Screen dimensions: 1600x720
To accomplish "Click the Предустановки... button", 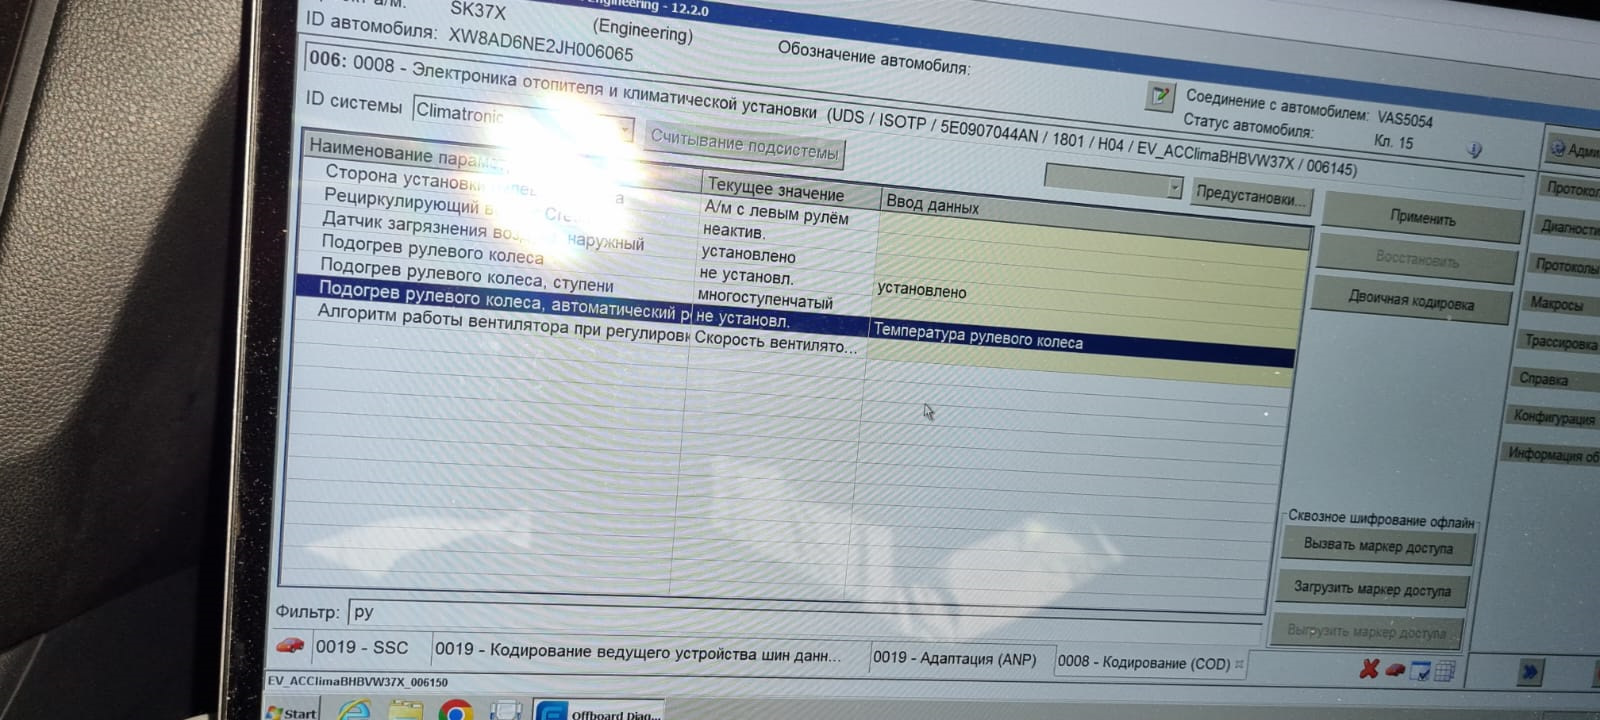I will 1250,195.
